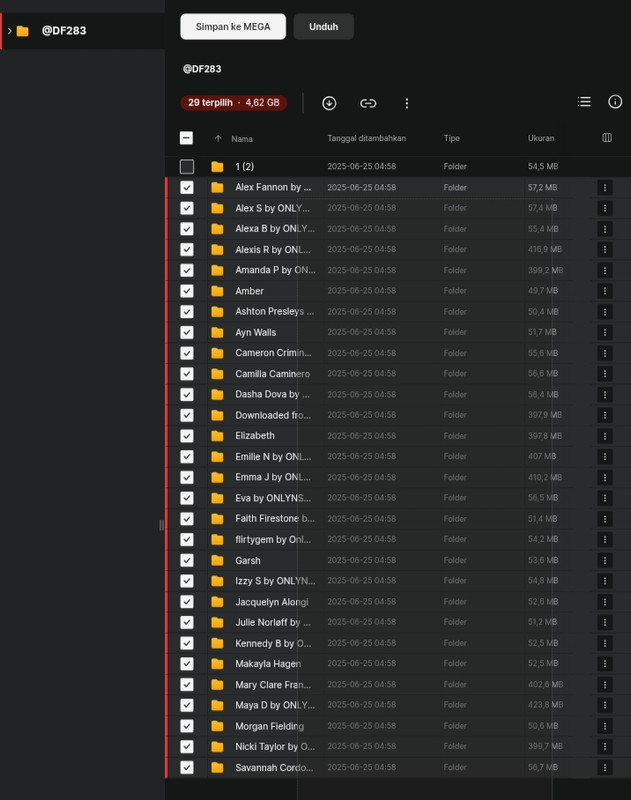Uncheck the Emma J folder checkbox
Viewport: 631px width, 800px height.
pyautogui.click(x=187, y=477)
